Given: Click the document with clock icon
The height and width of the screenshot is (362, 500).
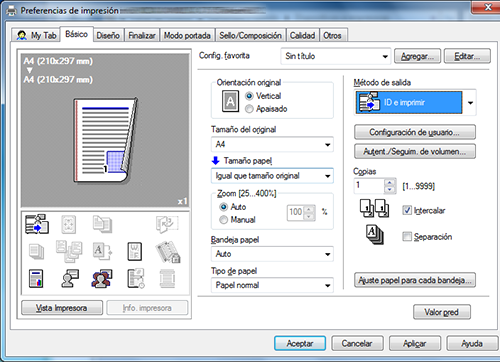Looking at the screenshot, I should click(x=136, y=279).
